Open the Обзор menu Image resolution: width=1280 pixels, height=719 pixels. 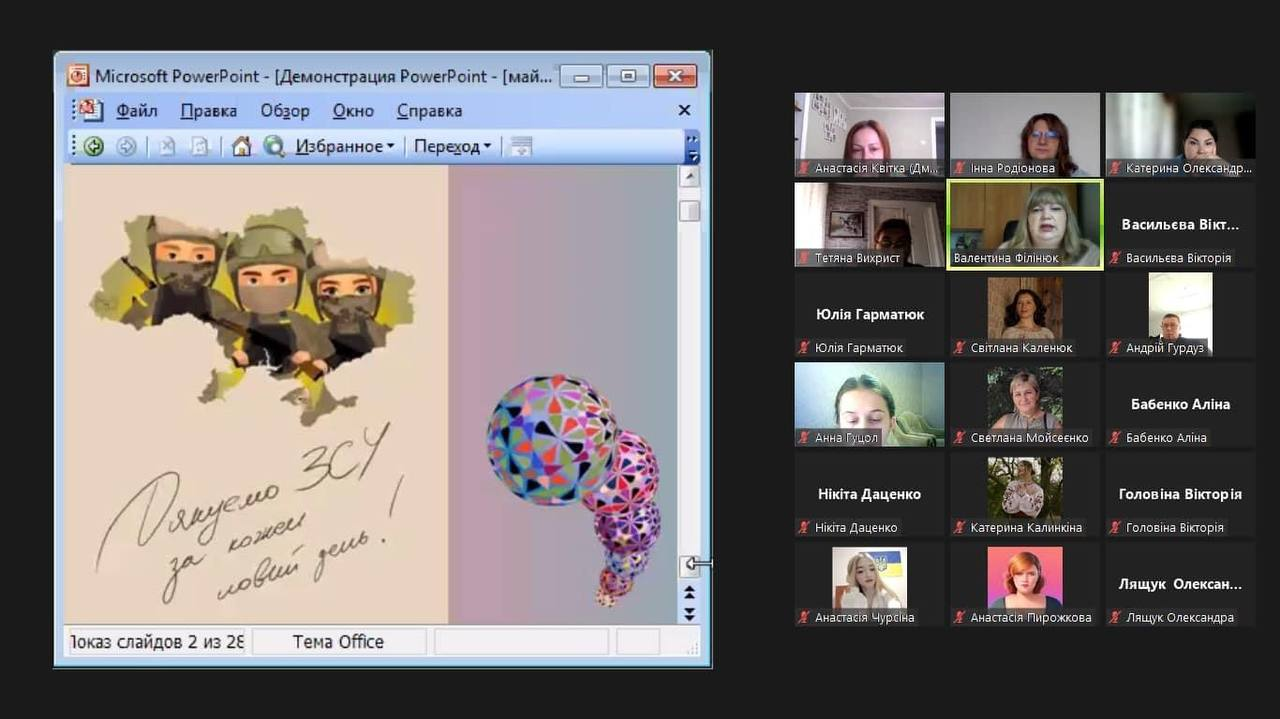285,110
